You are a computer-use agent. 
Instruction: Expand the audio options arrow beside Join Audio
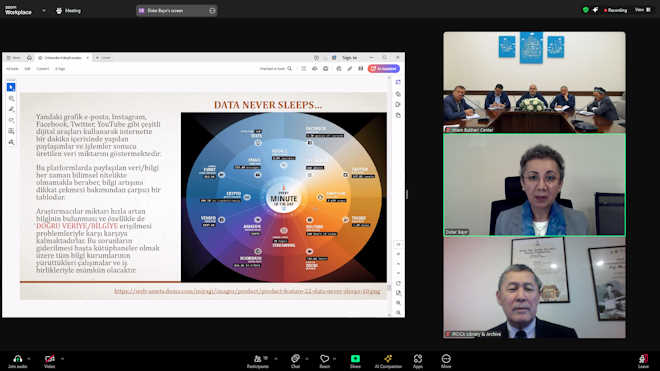point(29,359)
